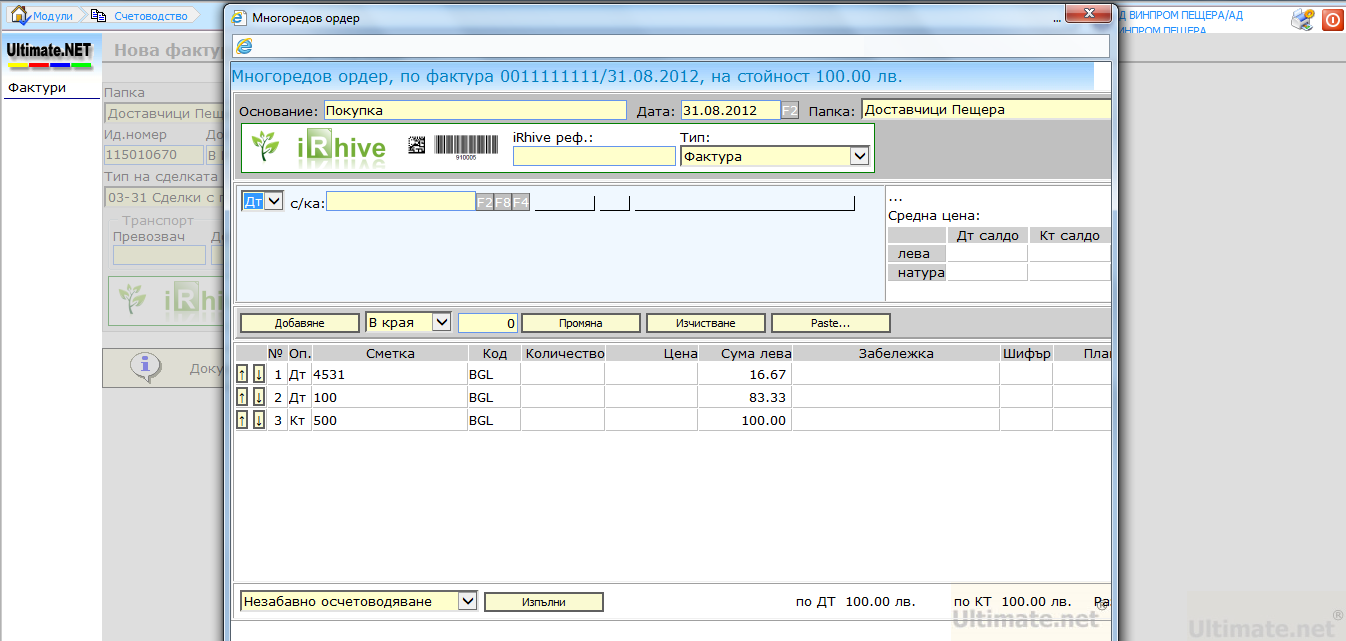The width and height of the screenshot is (1346, 641).
Task: Click the Изпълни button
Action: pyautogui.click(x=544, y=602)
